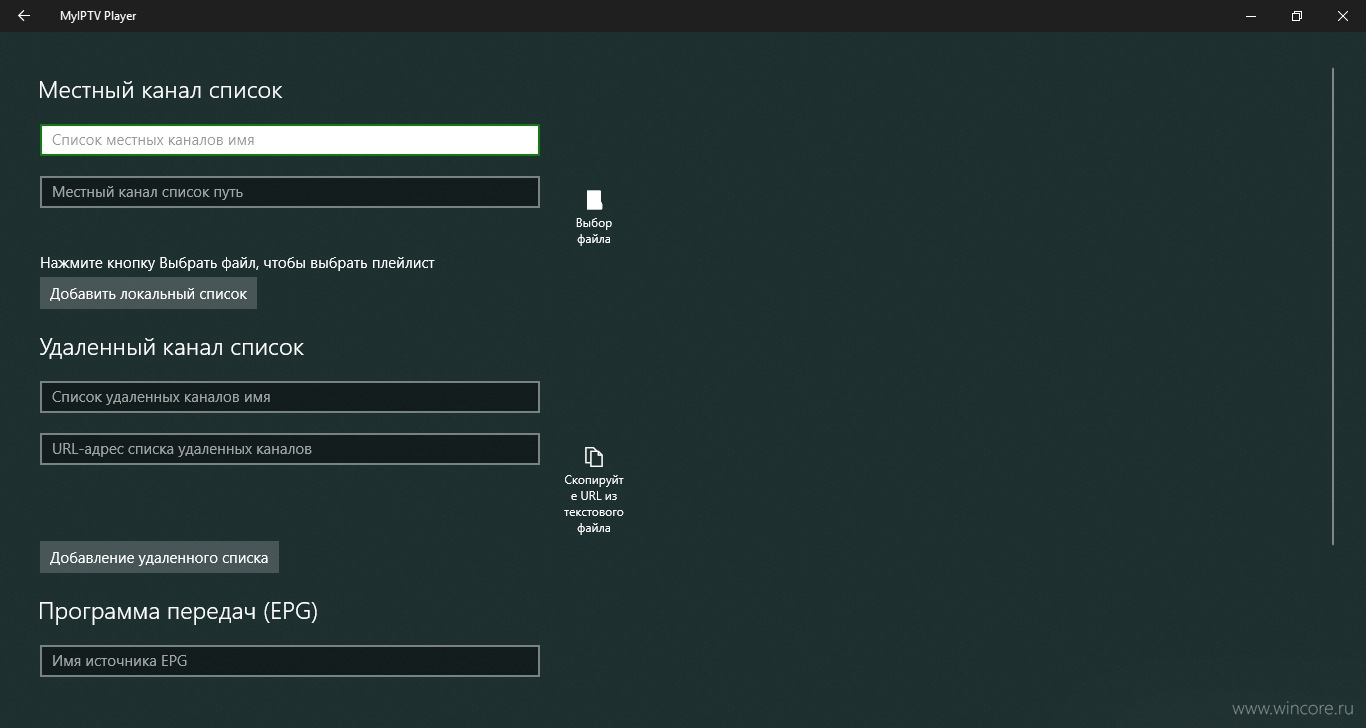This screenshot has width=1366, height=728.
Task: Focus the Имя источника EPG field
Action: pos(290,661)
